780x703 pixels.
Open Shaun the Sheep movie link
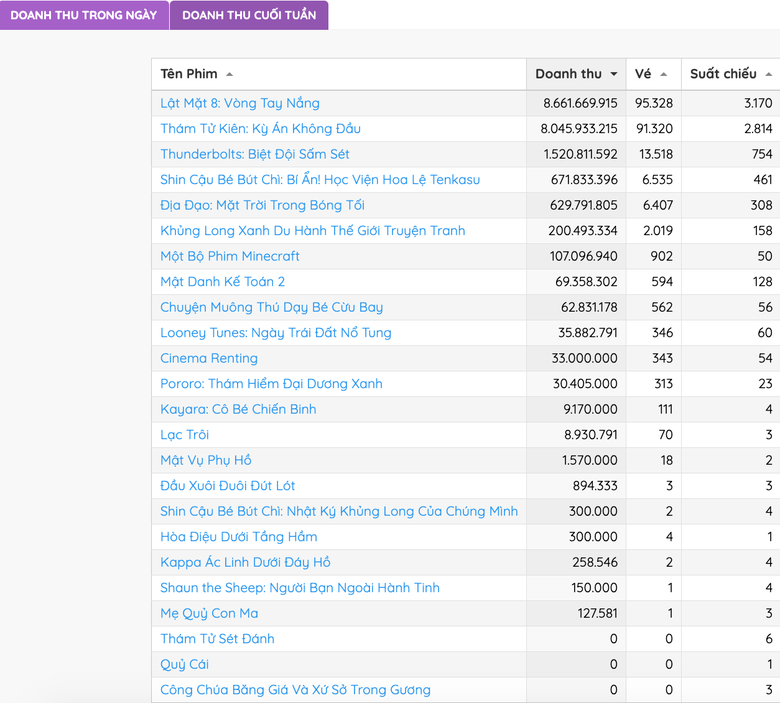300,588
